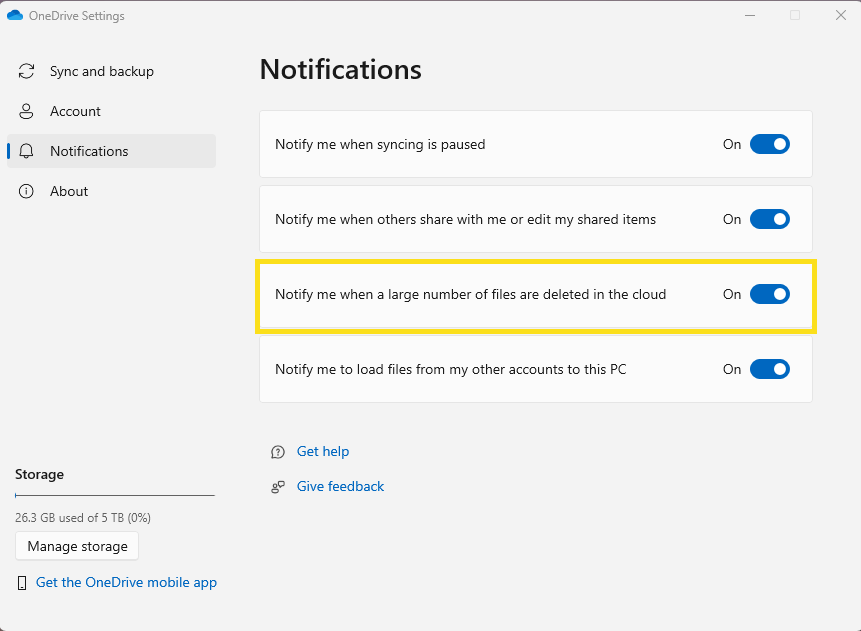Click the Get help question icon
Image resolution: width=861 pixels, height=631 pixels.
click(x=278, y=452)
